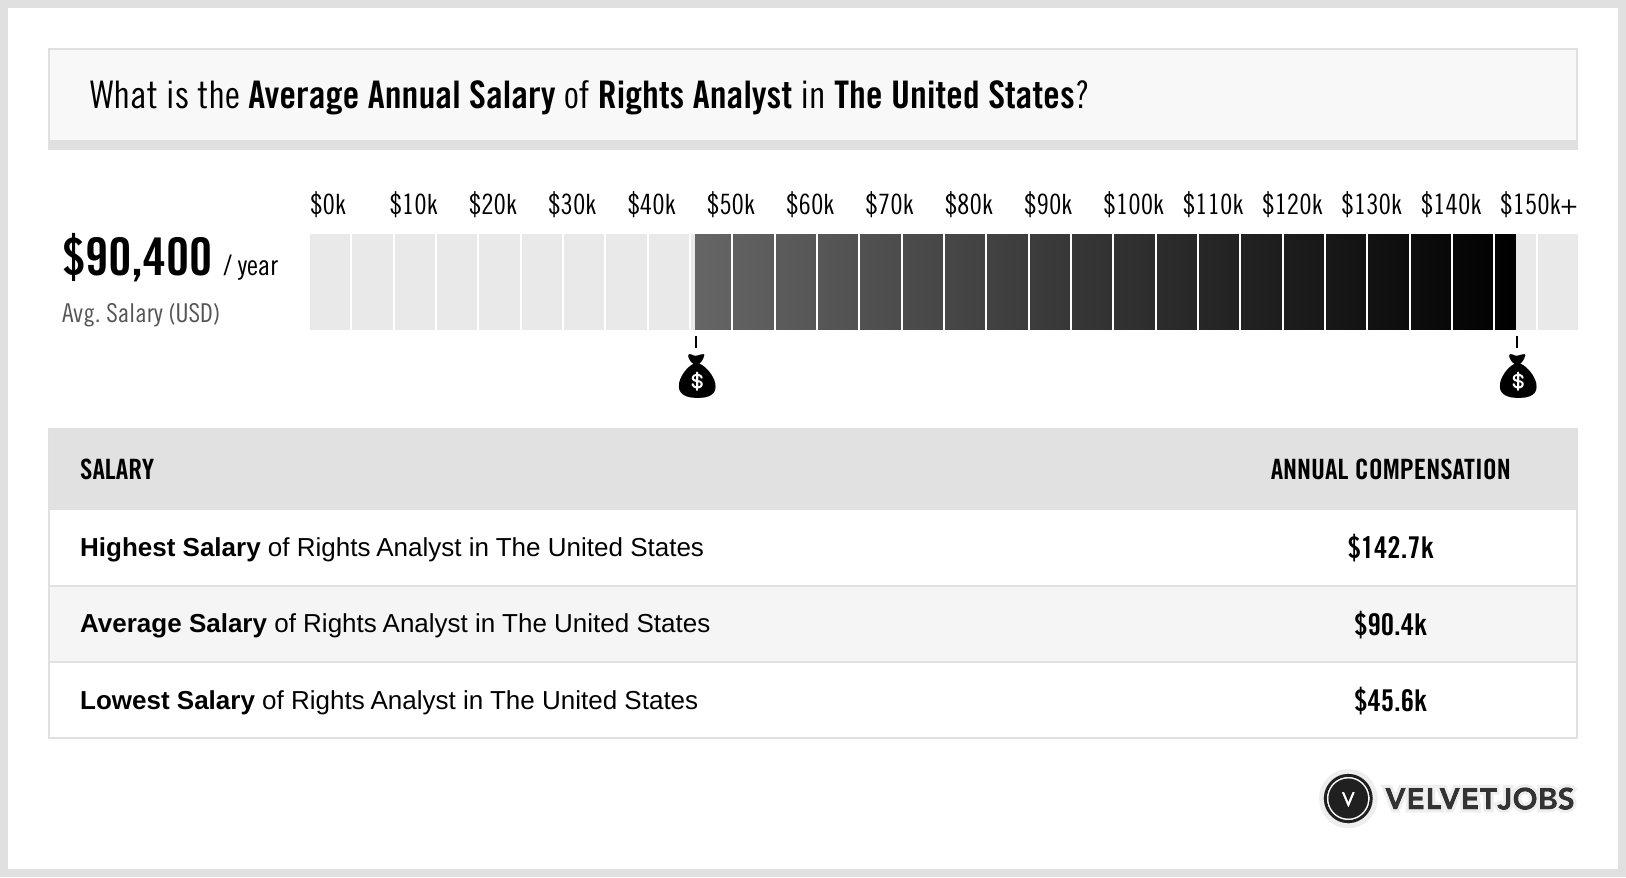Click the $90.4k compensation value

(x=1390, y=624)
